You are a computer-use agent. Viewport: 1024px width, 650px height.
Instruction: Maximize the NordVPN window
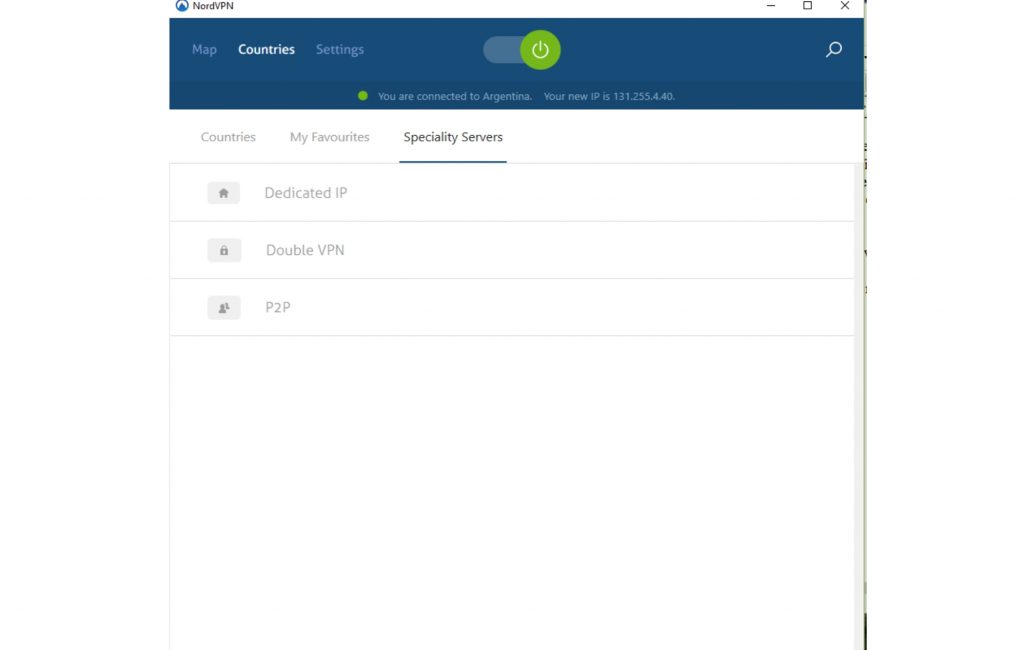tap(808, 6)
